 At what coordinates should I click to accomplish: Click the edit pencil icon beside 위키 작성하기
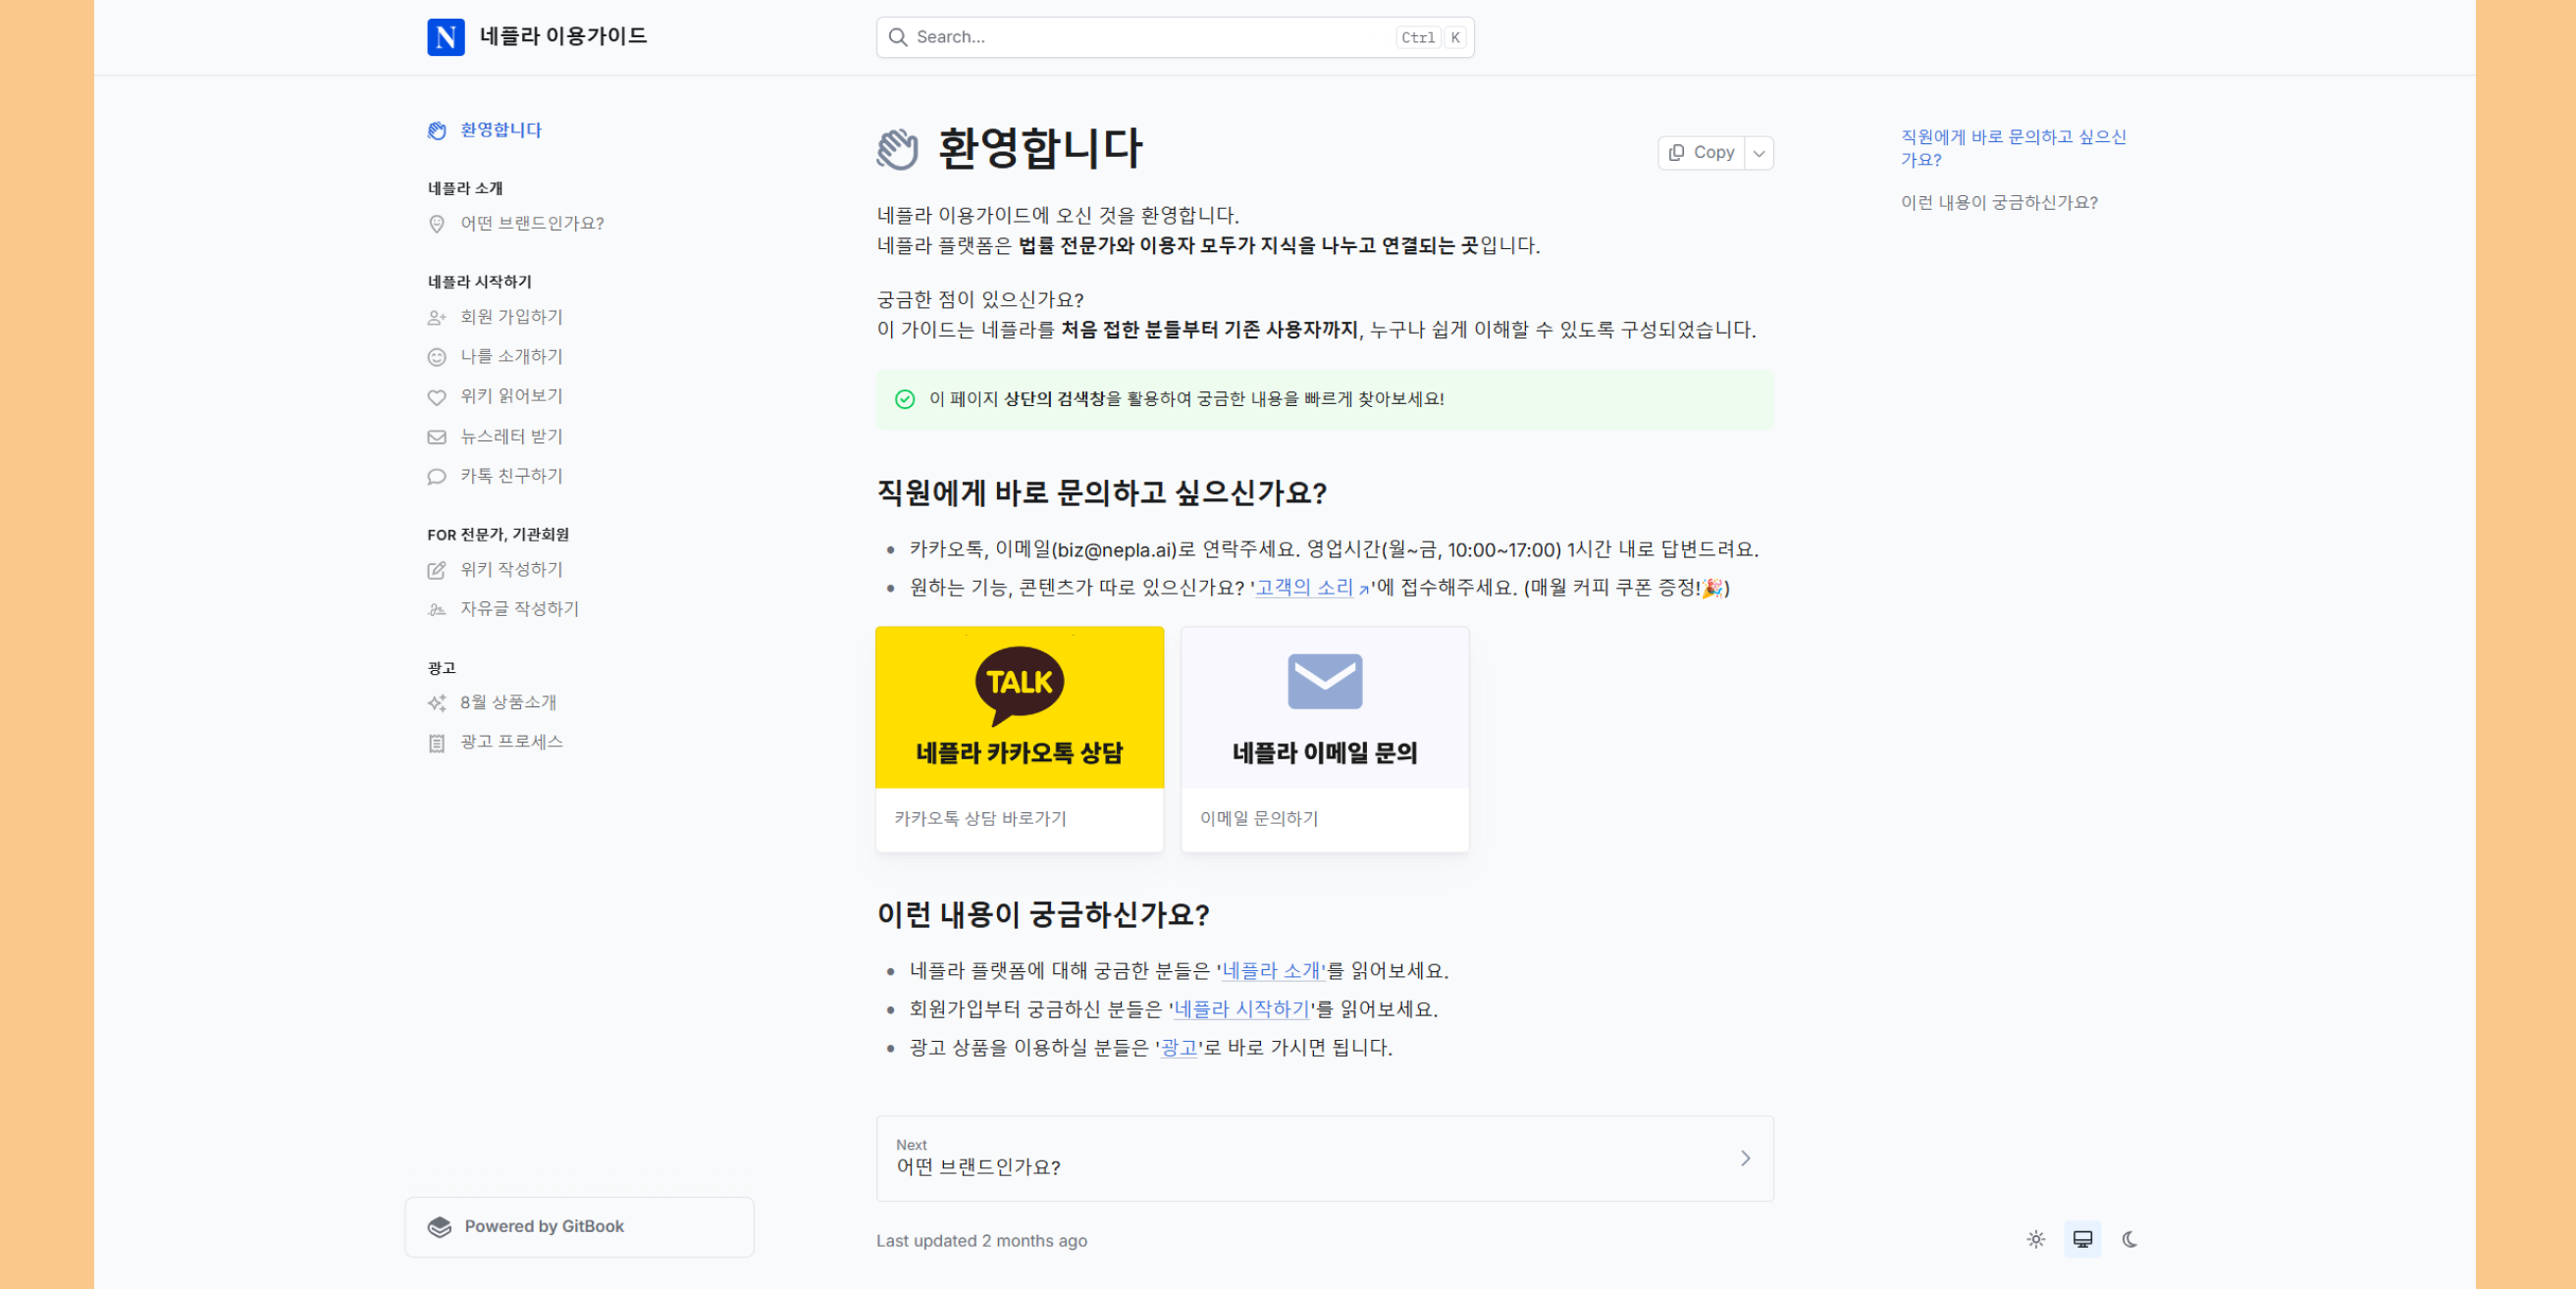(x=437, y=570)
